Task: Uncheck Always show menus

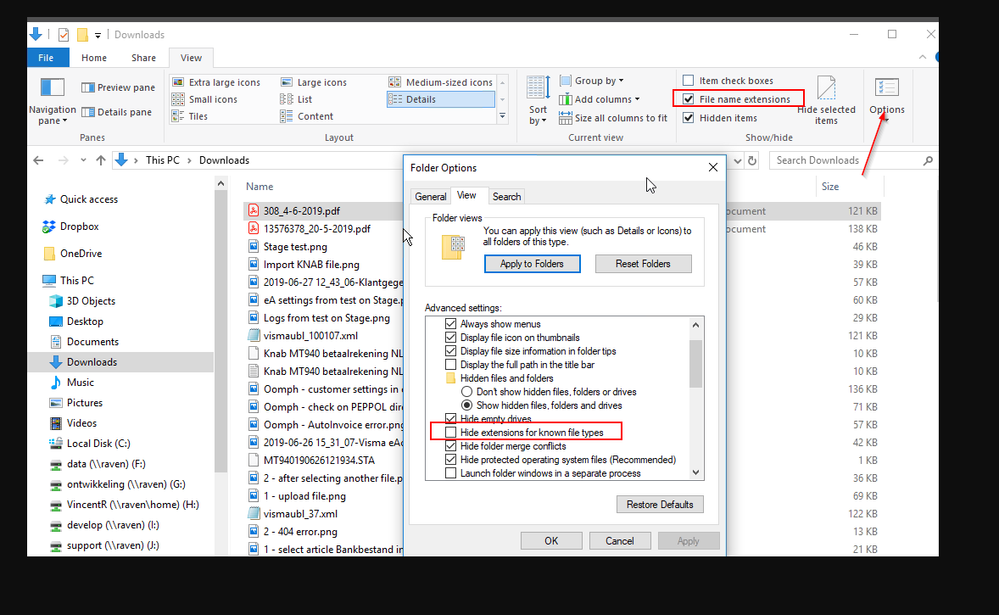Action: click(450, 324)
